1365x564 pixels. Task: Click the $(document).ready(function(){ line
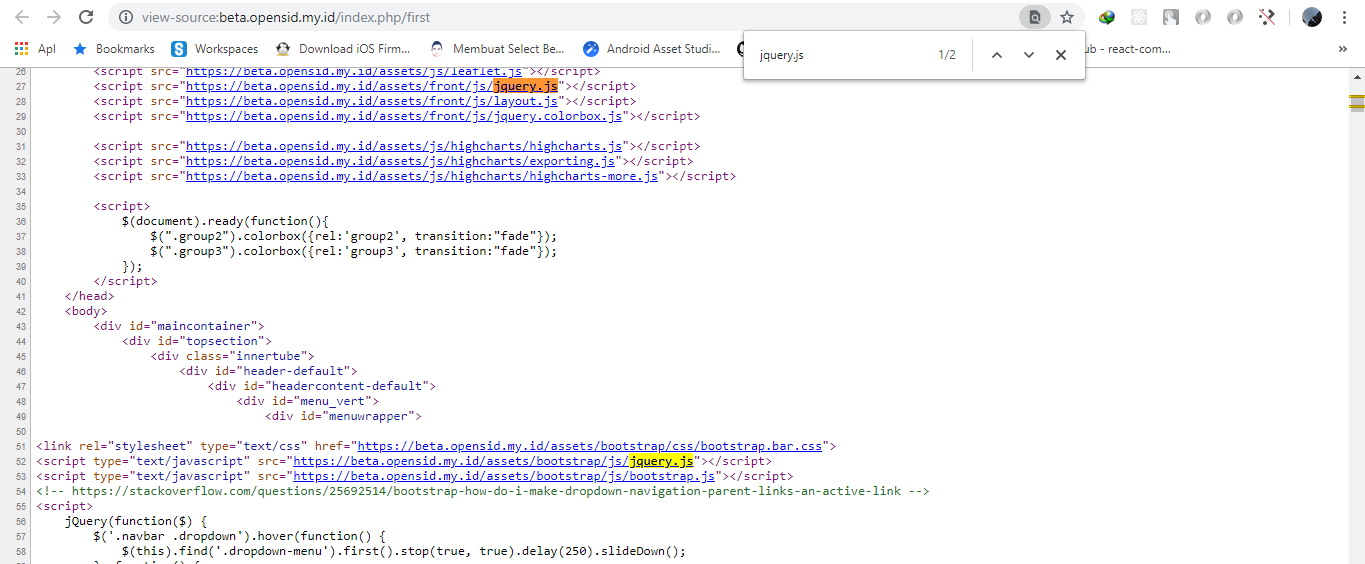[x=225, y=221]
